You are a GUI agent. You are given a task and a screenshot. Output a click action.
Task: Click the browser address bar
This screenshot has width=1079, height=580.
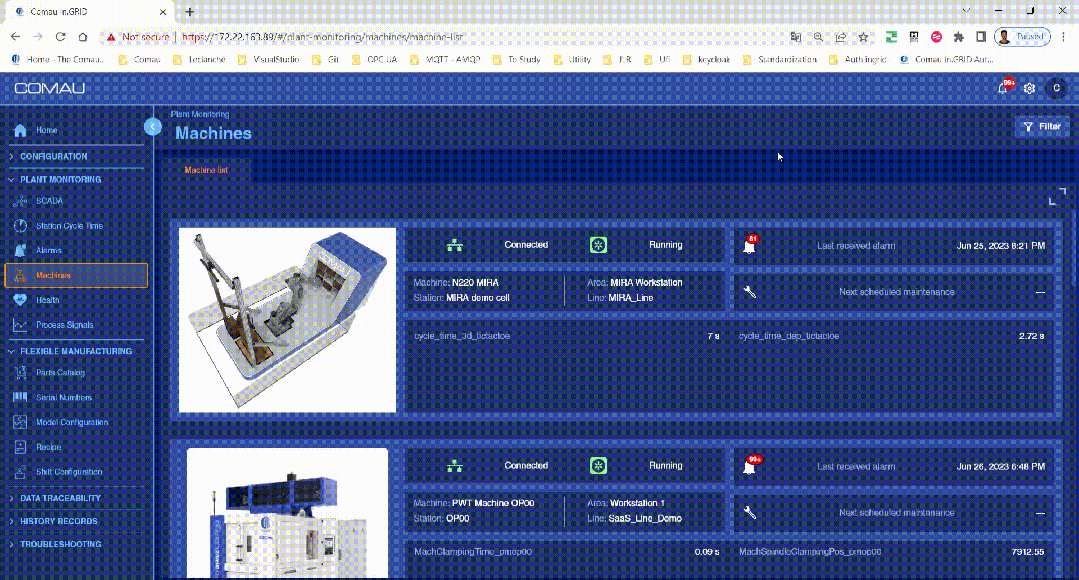tap(450, 36)
